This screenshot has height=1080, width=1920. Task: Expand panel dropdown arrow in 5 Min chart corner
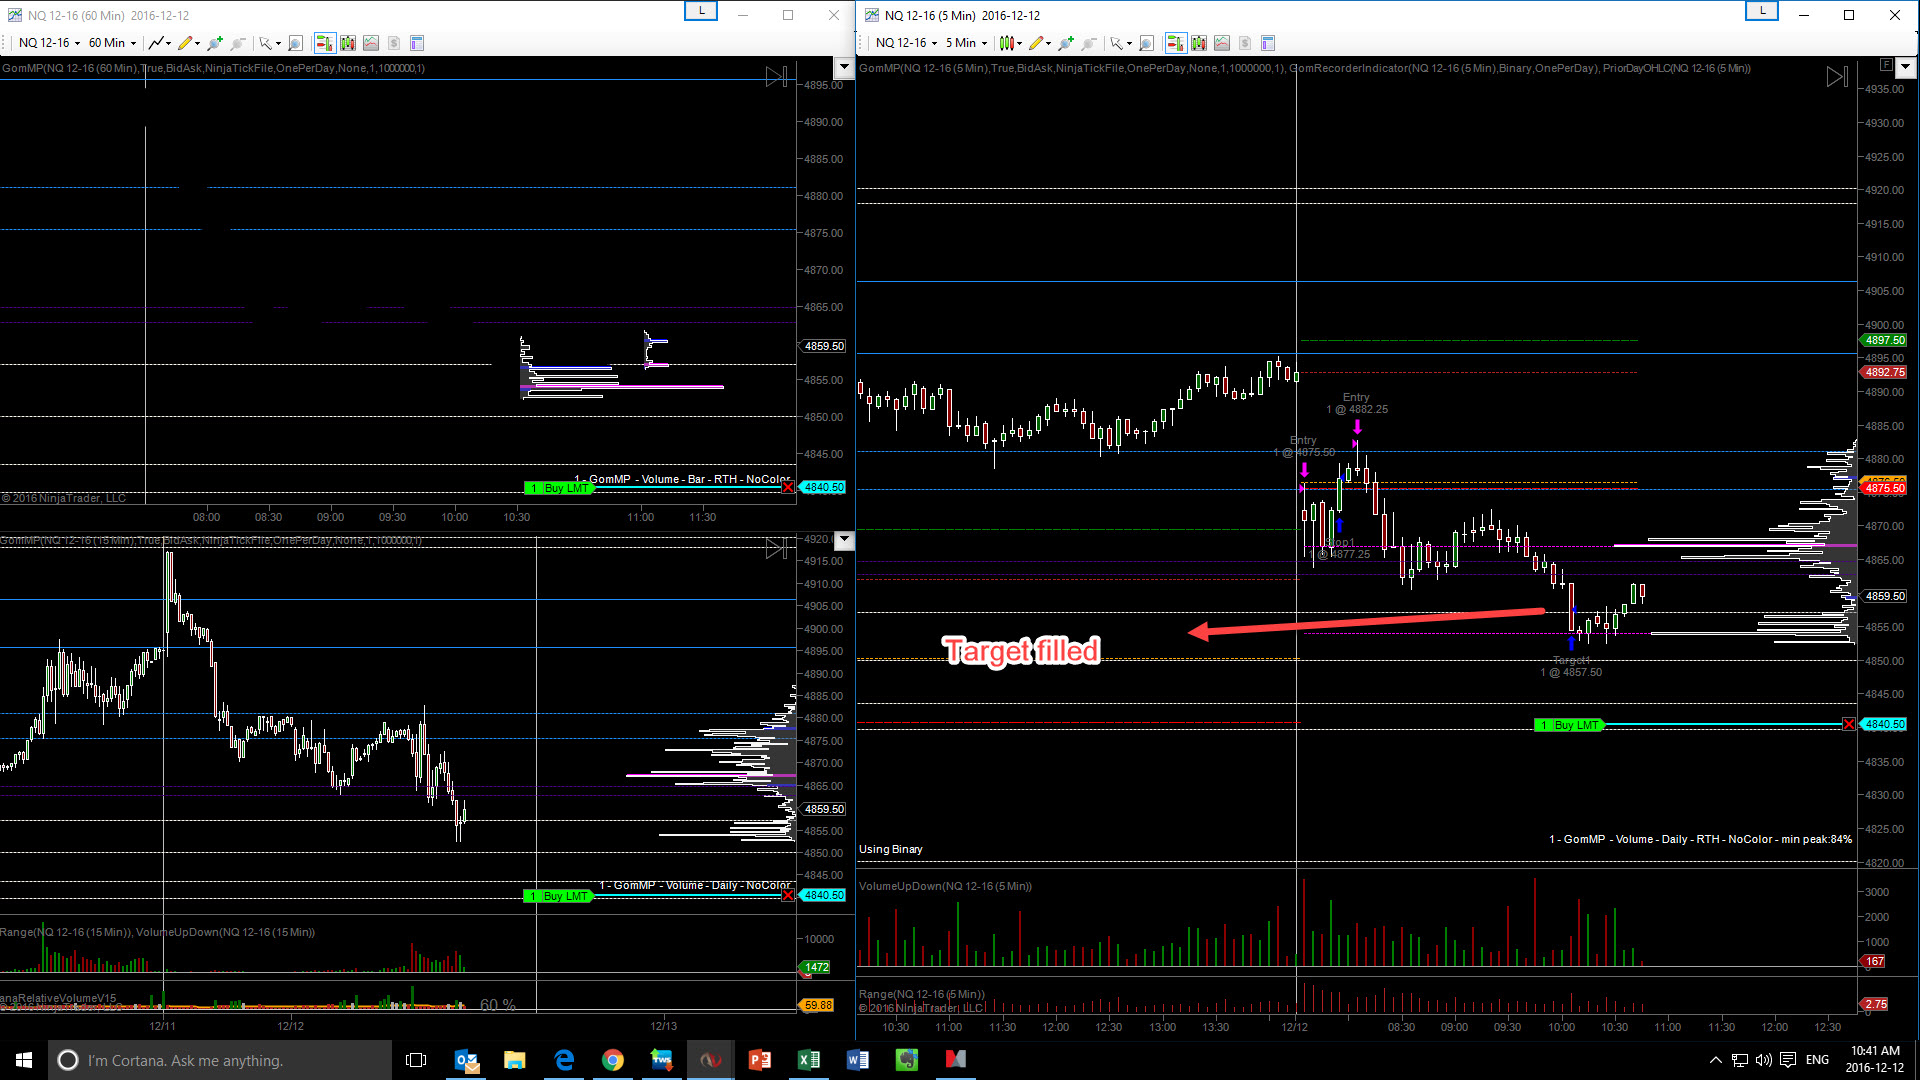tap(1905, 68)
